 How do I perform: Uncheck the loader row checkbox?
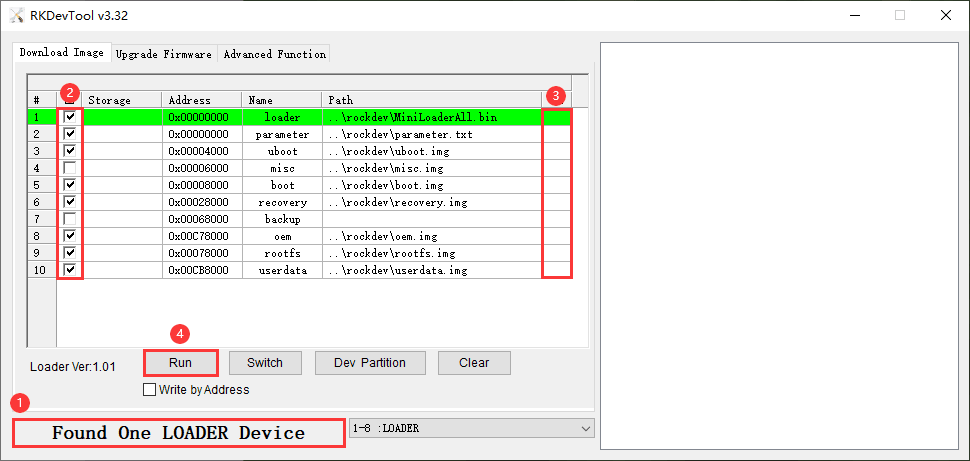pos(71,116)
